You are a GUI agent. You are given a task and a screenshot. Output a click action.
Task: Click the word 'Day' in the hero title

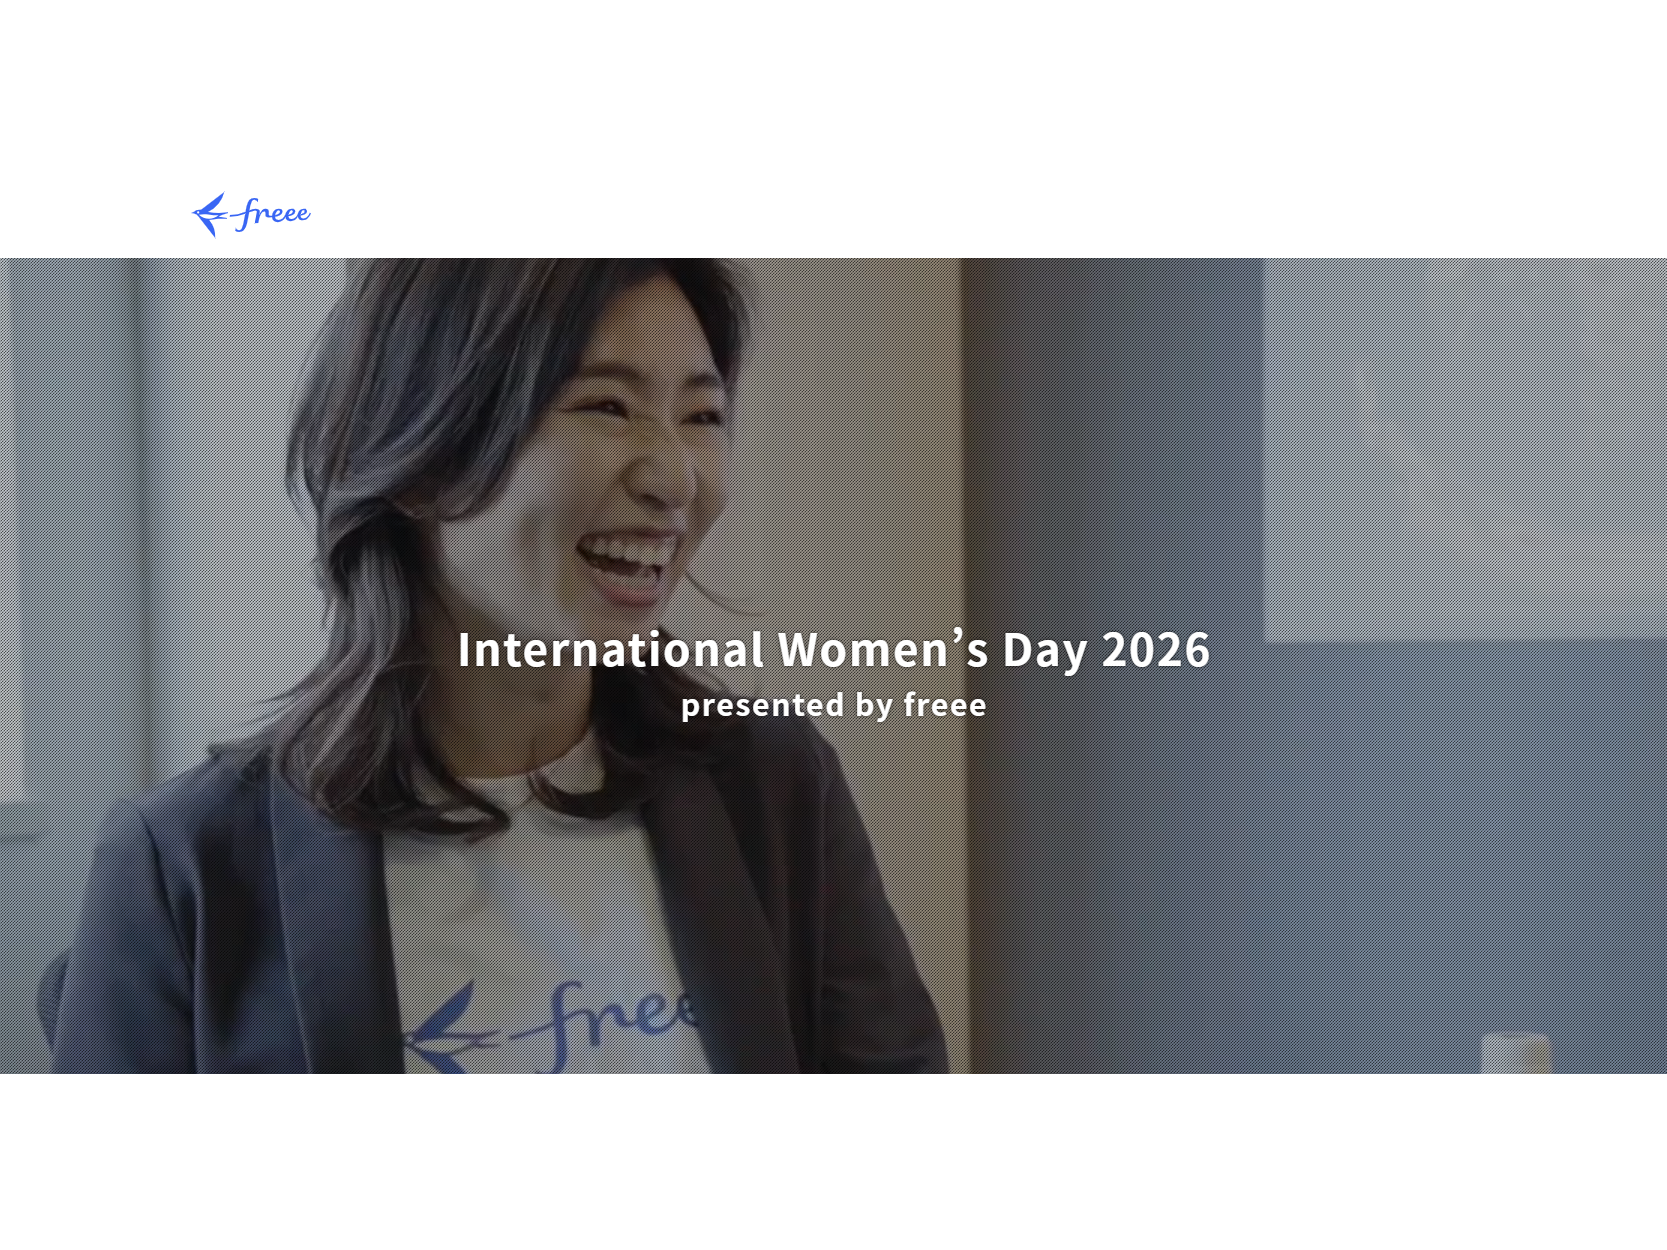[x=1045, y=652]
